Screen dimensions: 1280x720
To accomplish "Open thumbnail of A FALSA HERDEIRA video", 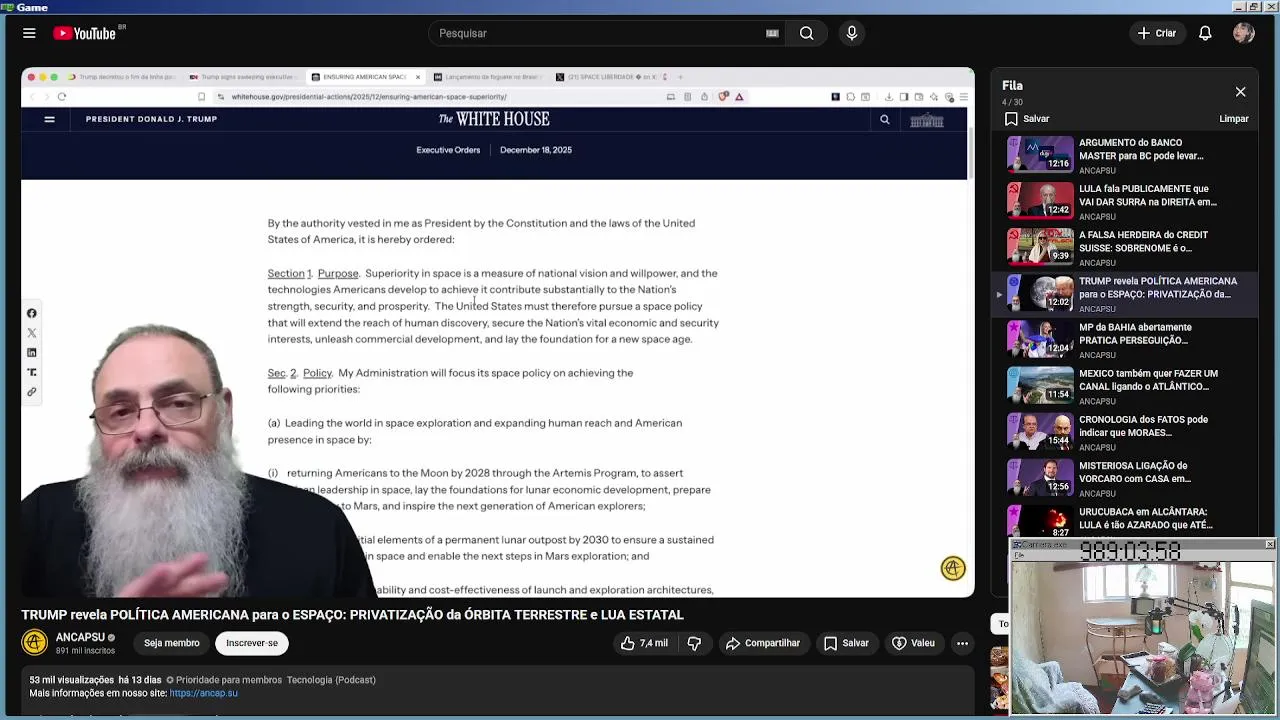I will 1040,246.
